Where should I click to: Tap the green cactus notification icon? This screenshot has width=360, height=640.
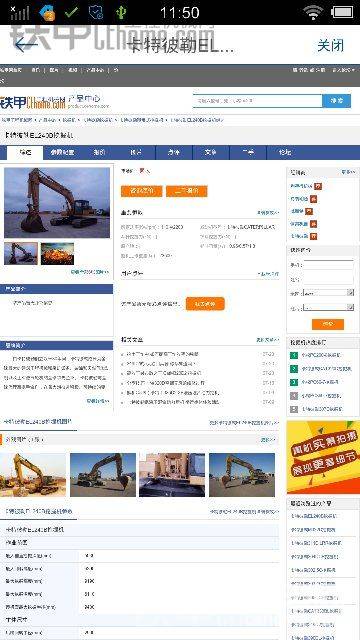121,12
